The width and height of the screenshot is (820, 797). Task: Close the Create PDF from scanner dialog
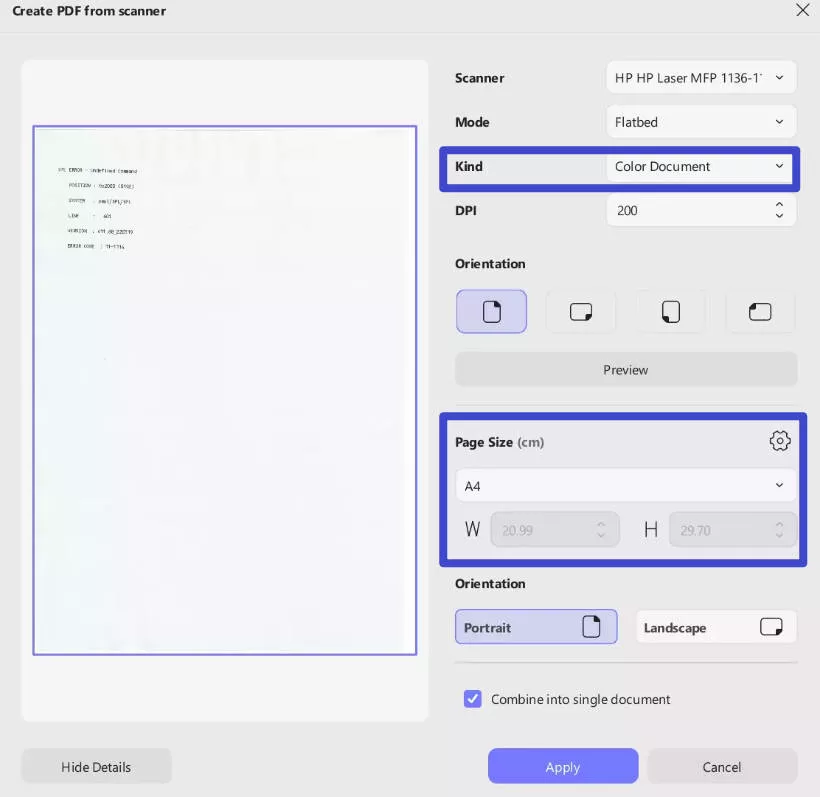[803, 10]
